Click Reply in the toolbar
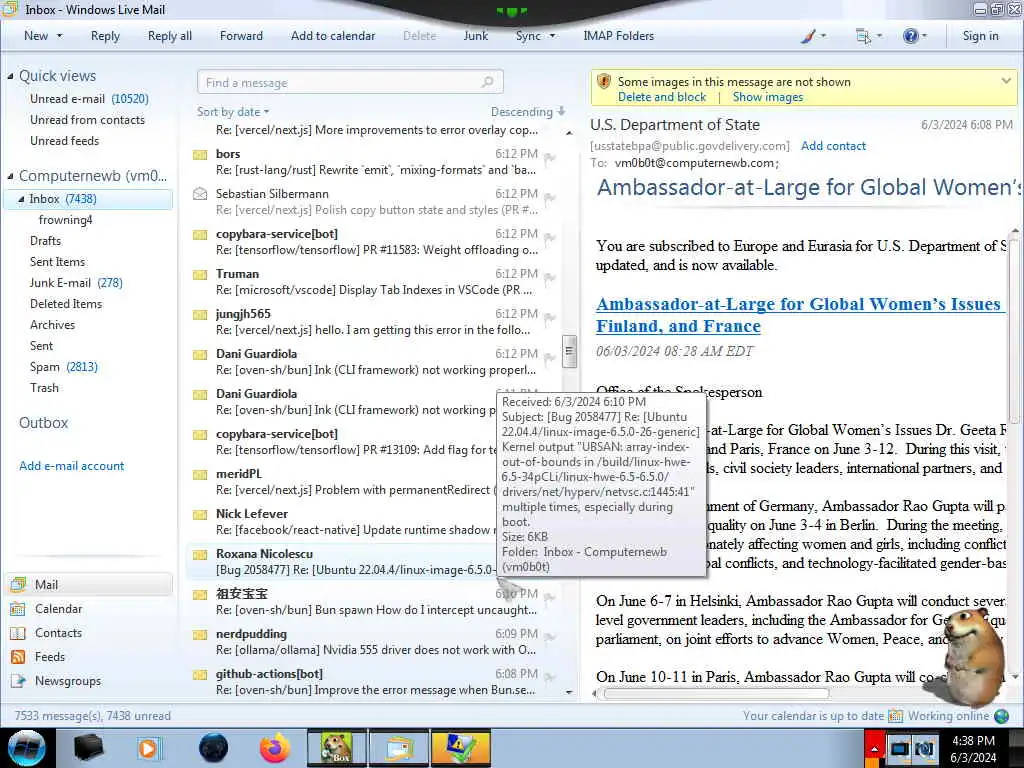The image size is (1024, 768). (105, 36)
